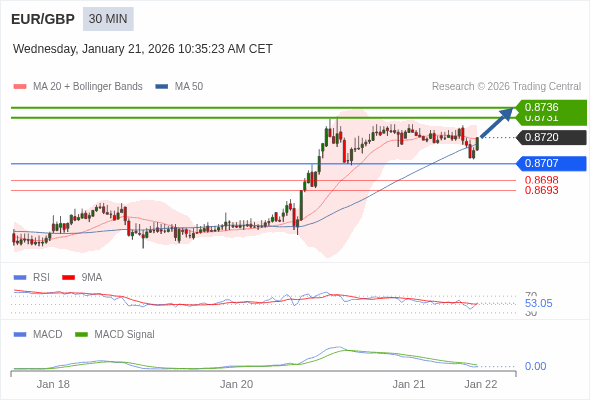
Task: Click the 0.8698 red support value
Action: click(541, 180)
